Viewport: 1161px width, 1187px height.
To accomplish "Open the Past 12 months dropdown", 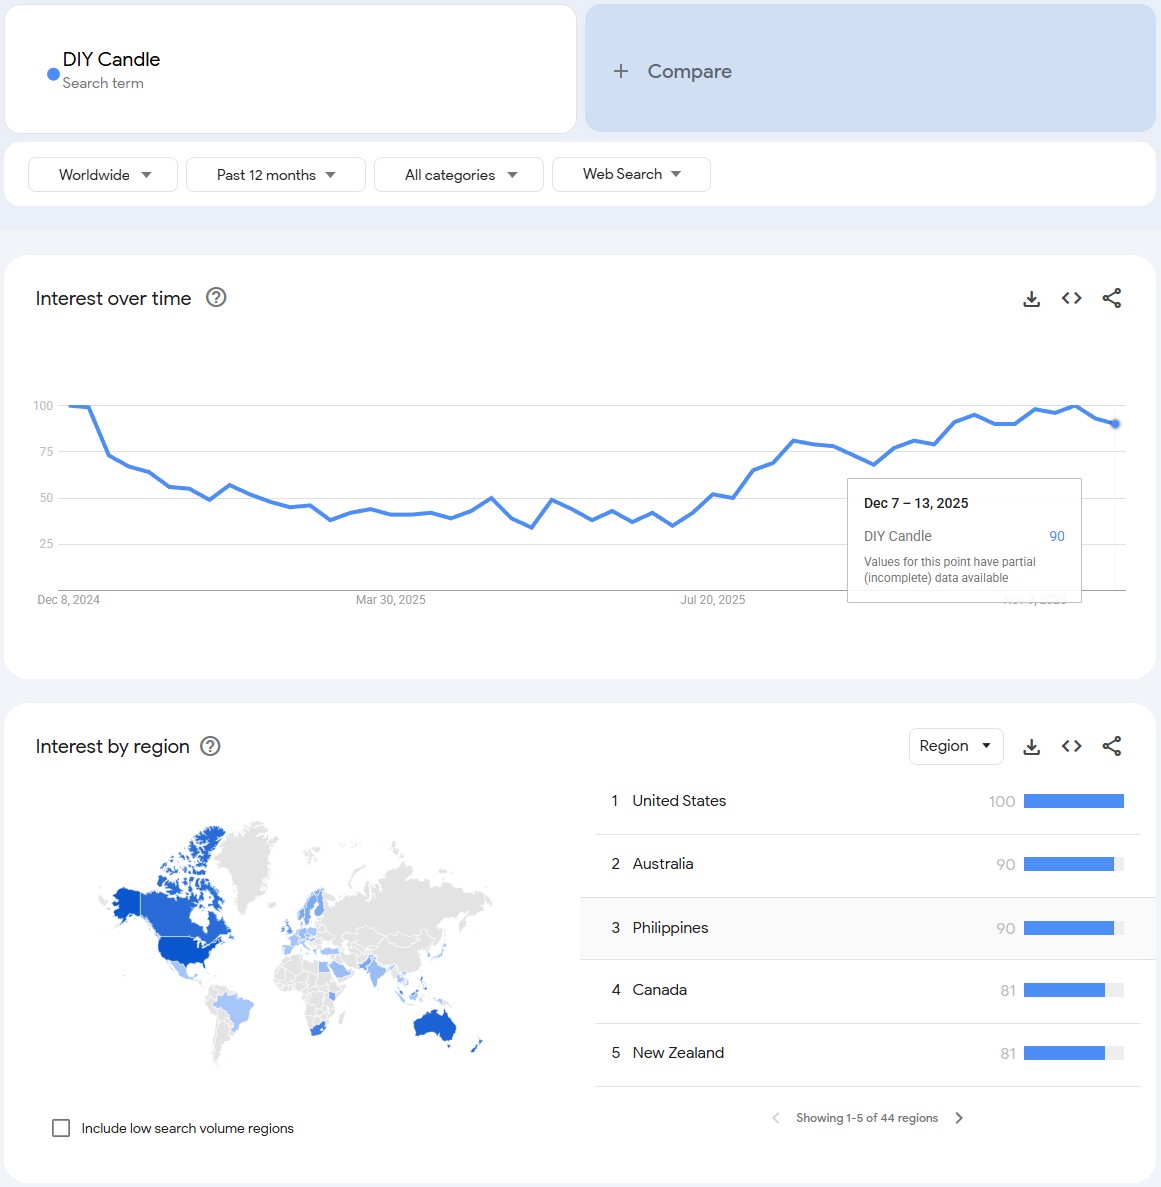I will 275,175.
